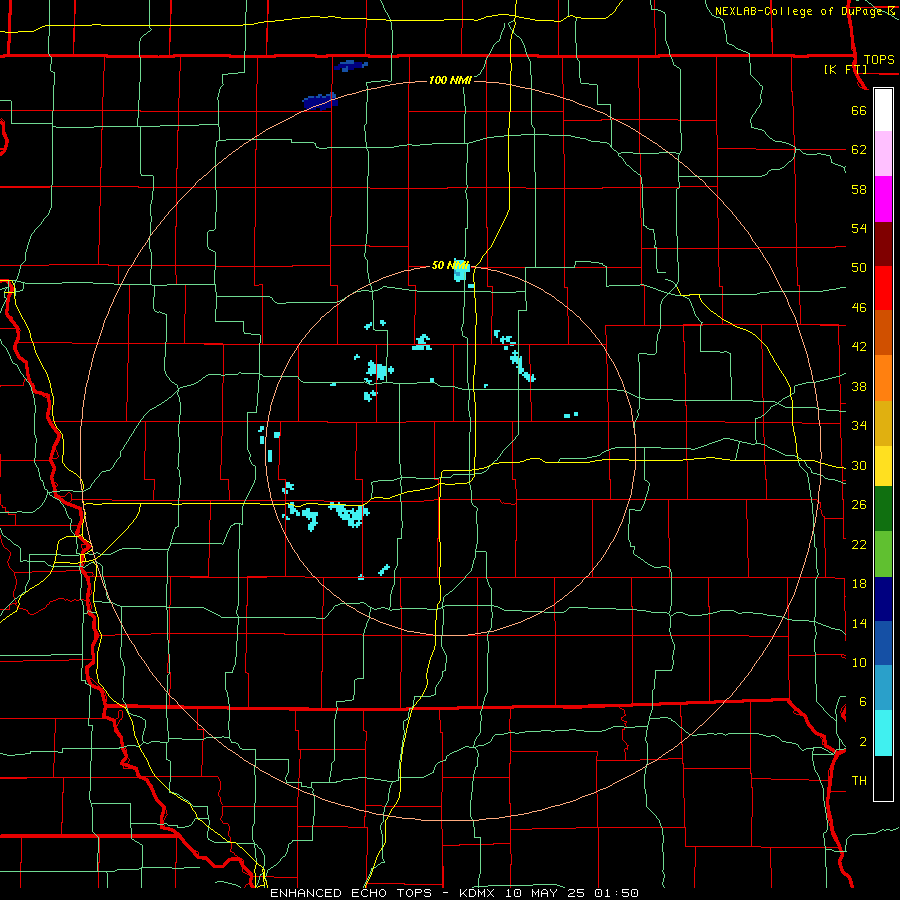900x900 pixels.
Task: Select the 54 legend value
Action: 859,228
